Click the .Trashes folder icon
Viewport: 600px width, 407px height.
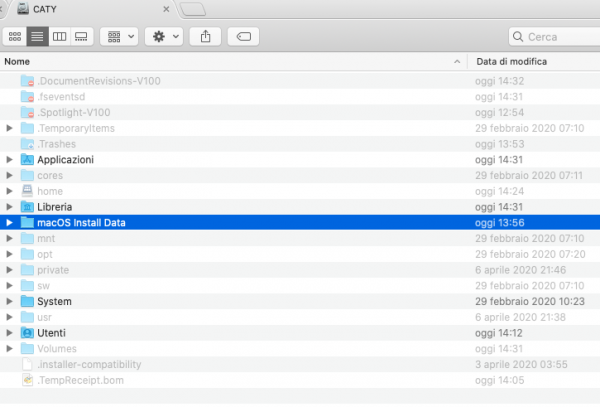27,144
